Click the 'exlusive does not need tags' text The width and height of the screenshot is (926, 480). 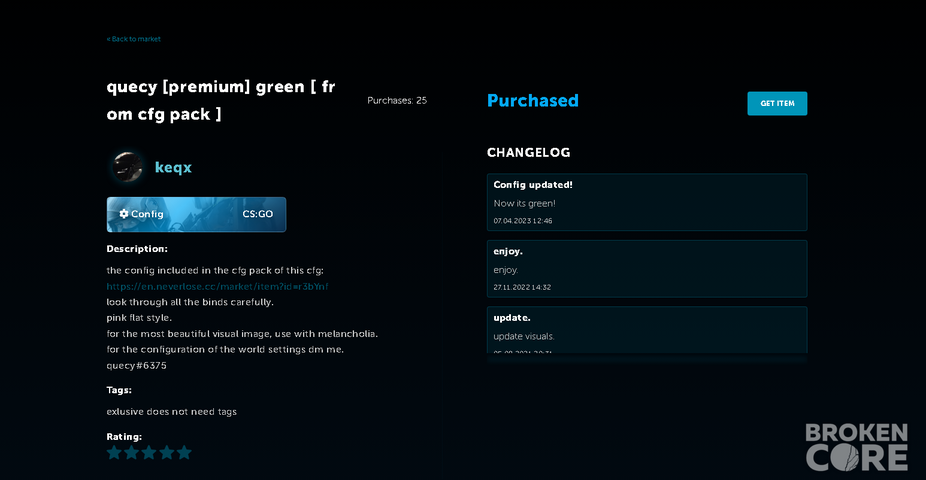click(171, 412)
